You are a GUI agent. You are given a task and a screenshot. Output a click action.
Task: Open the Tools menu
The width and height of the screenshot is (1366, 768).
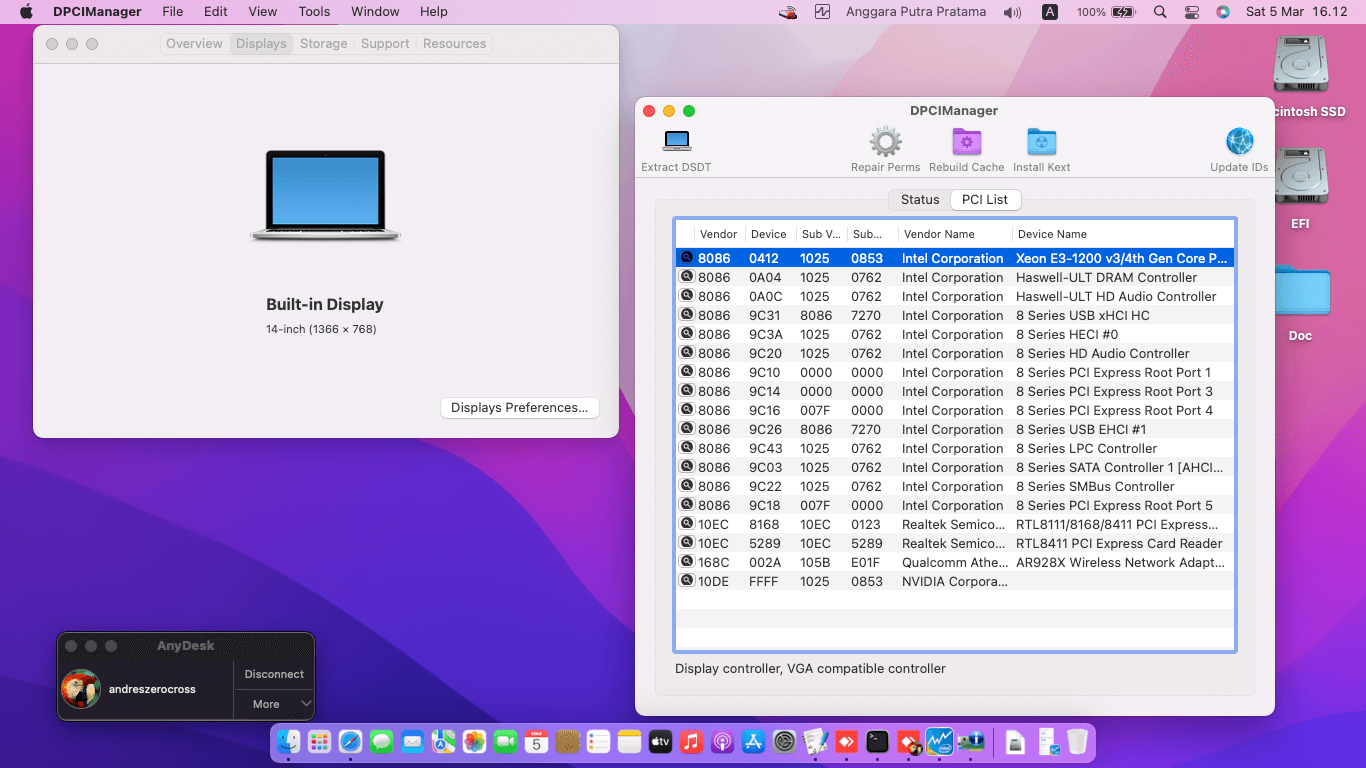click(314, 12)
